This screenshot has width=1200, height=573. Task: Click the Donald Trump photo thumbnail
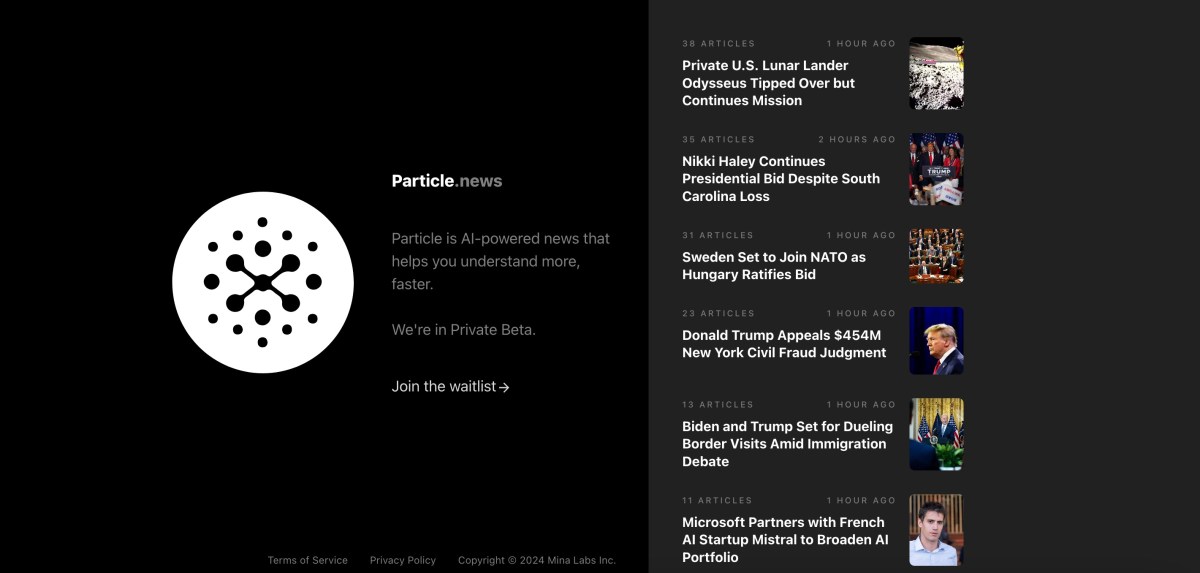[x=936, y=341]
